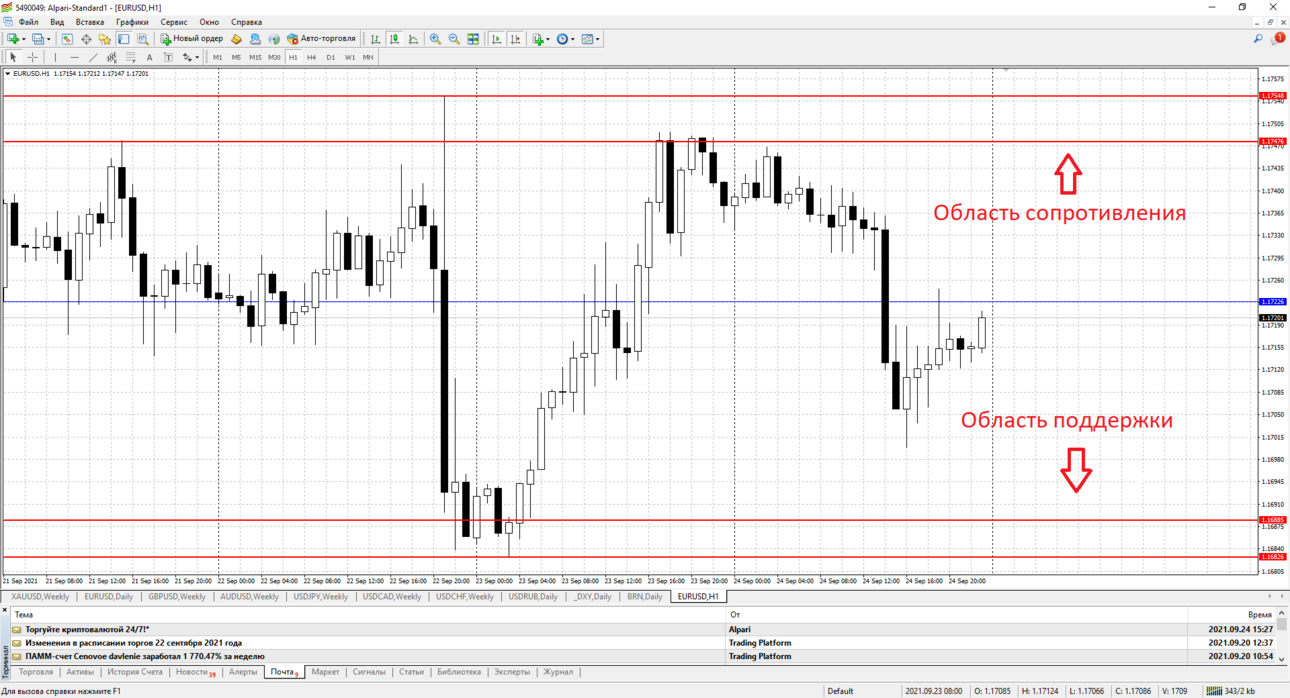Click the 1.17226 blue line price label
This screenshot has width=1290, height=698.
click(1272, 301)
